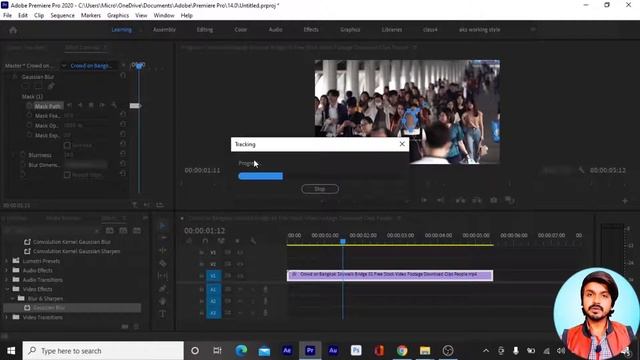Image resolution: width=640 pixels, height=360 pixels.
Task: Select the Selection tool
Action: pos(163,226)
